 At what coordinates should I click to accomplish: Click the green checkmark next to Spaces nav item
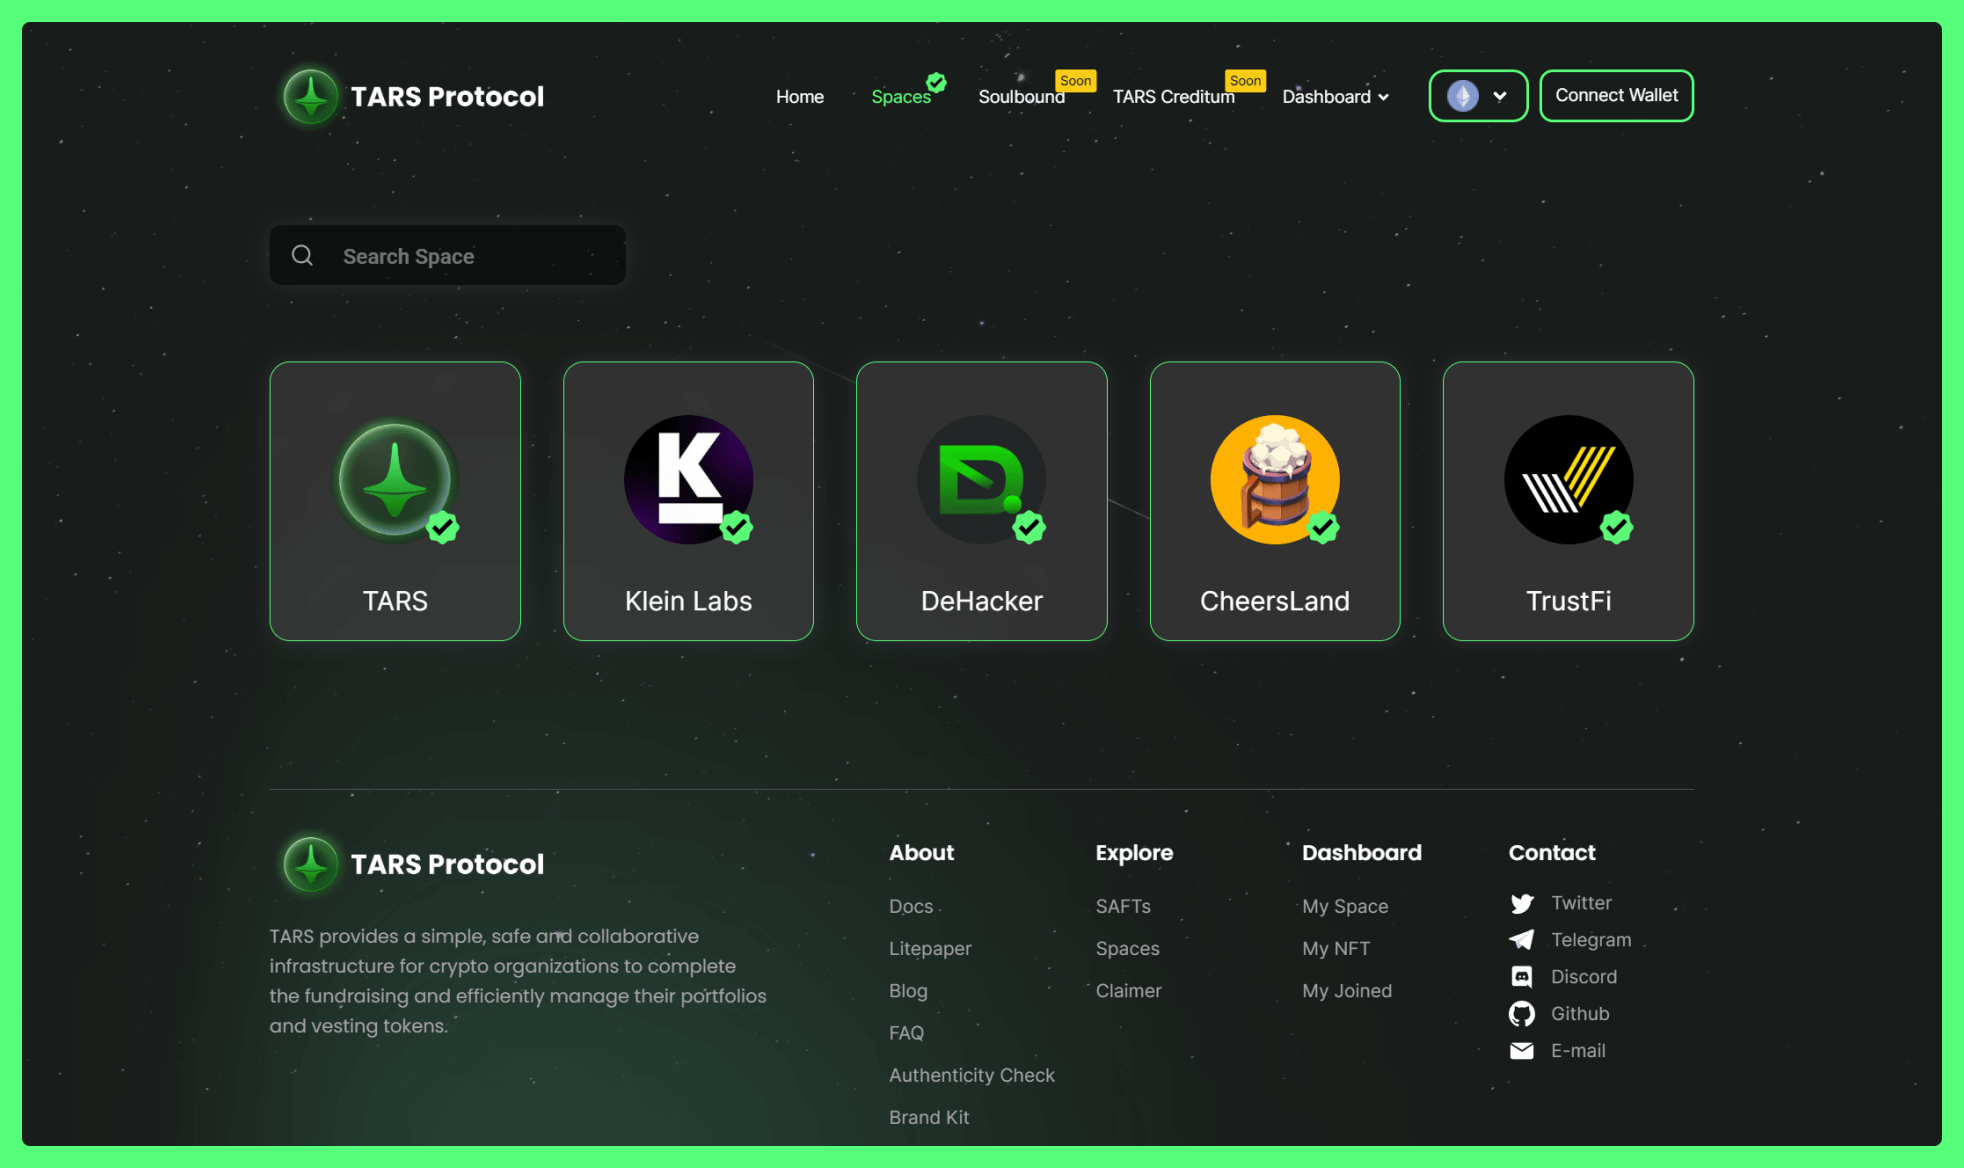pyautogui.click(x=935, y=83)
